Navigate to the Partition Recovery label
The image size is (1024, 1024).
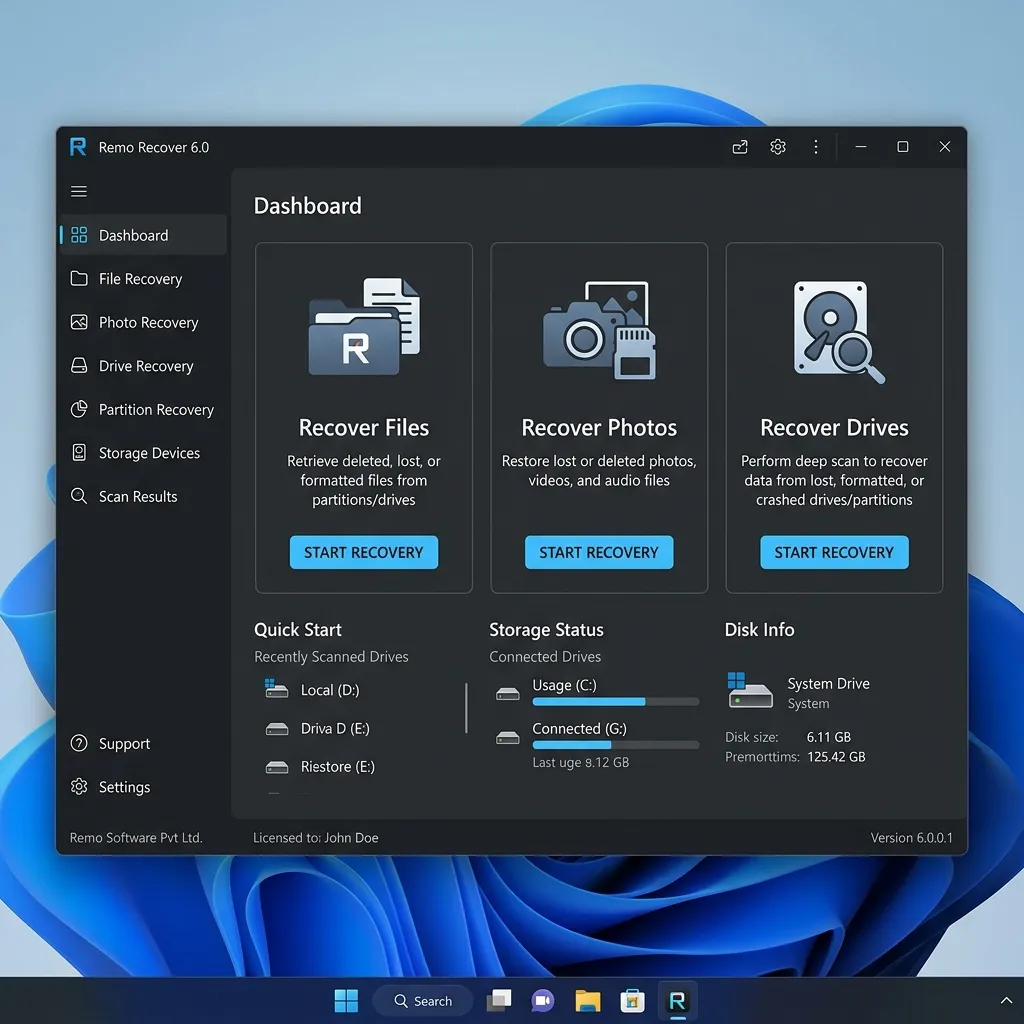click(156, 409)
